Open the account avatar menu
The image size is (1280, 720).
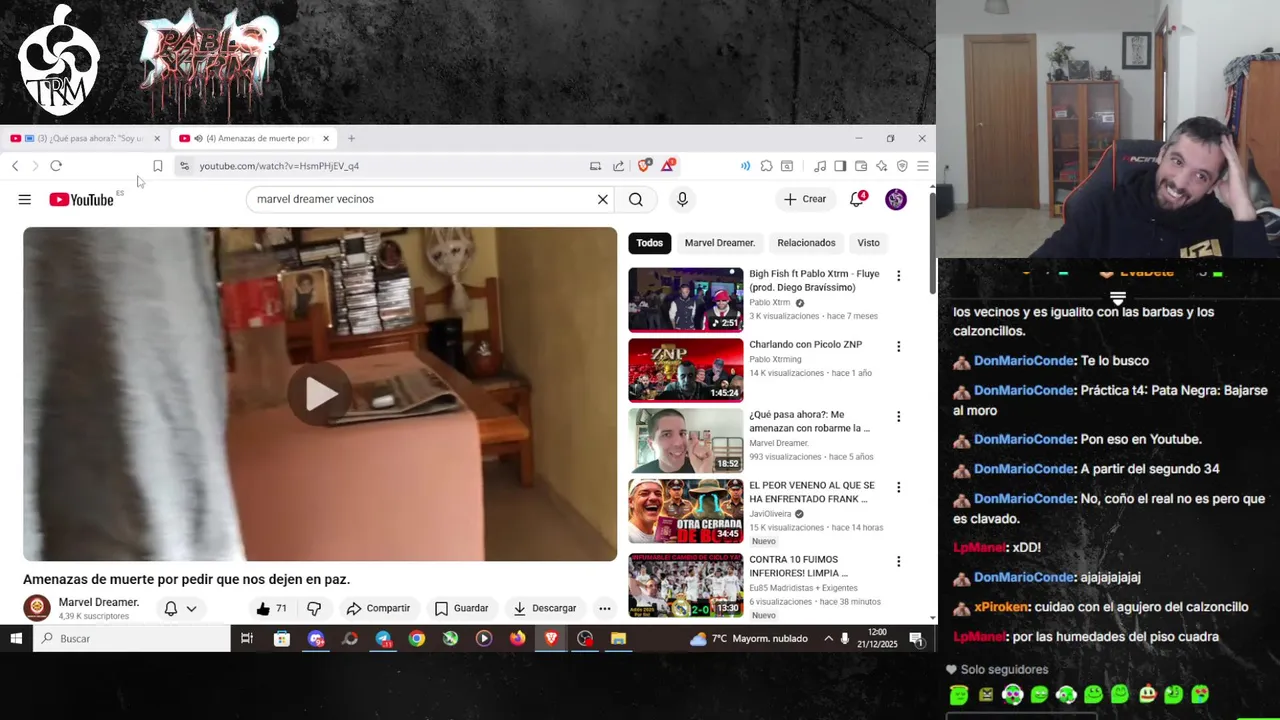pos(896,199)
